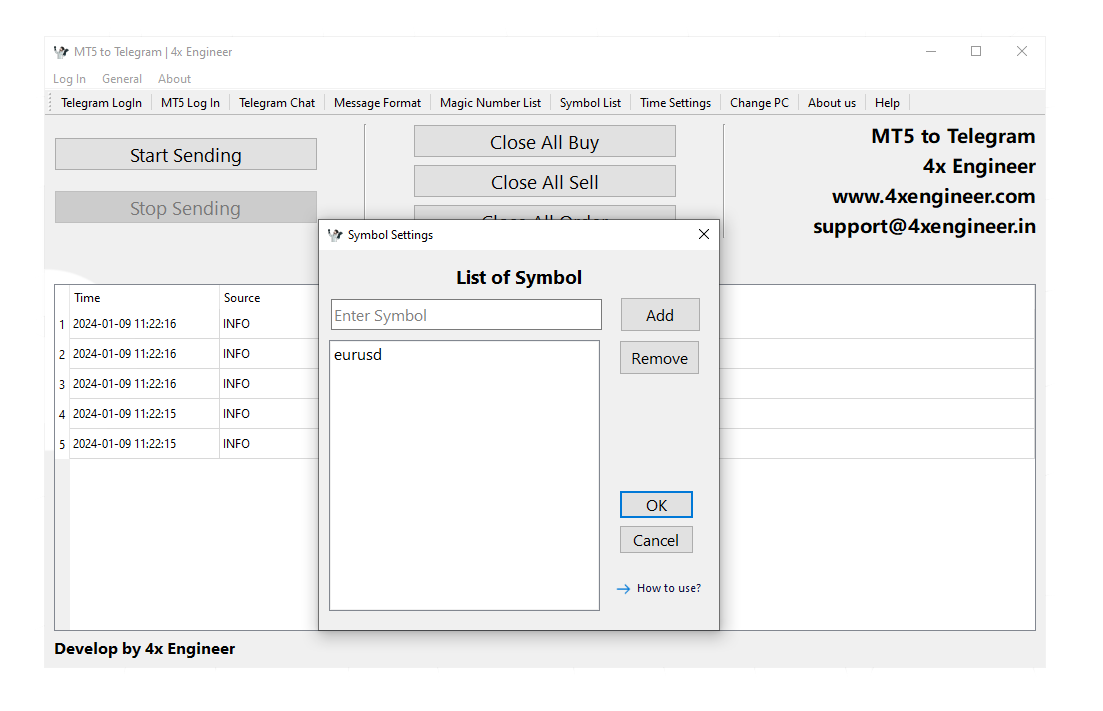Minimize the MT5 to Telegram window
Image resolution: width=1103 pixels, height=711 pixels.
pyautogui.click(x=931, y=51)
